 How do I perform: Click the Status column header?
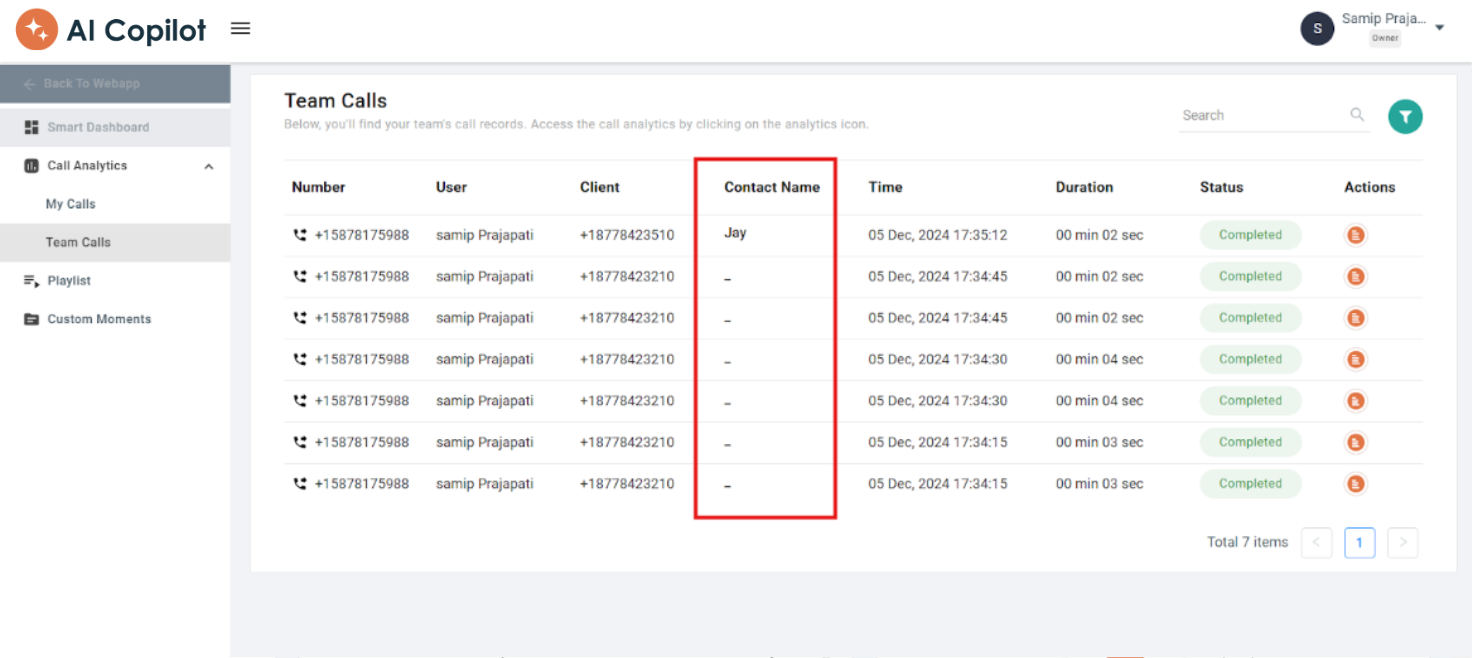[1221, 187]
